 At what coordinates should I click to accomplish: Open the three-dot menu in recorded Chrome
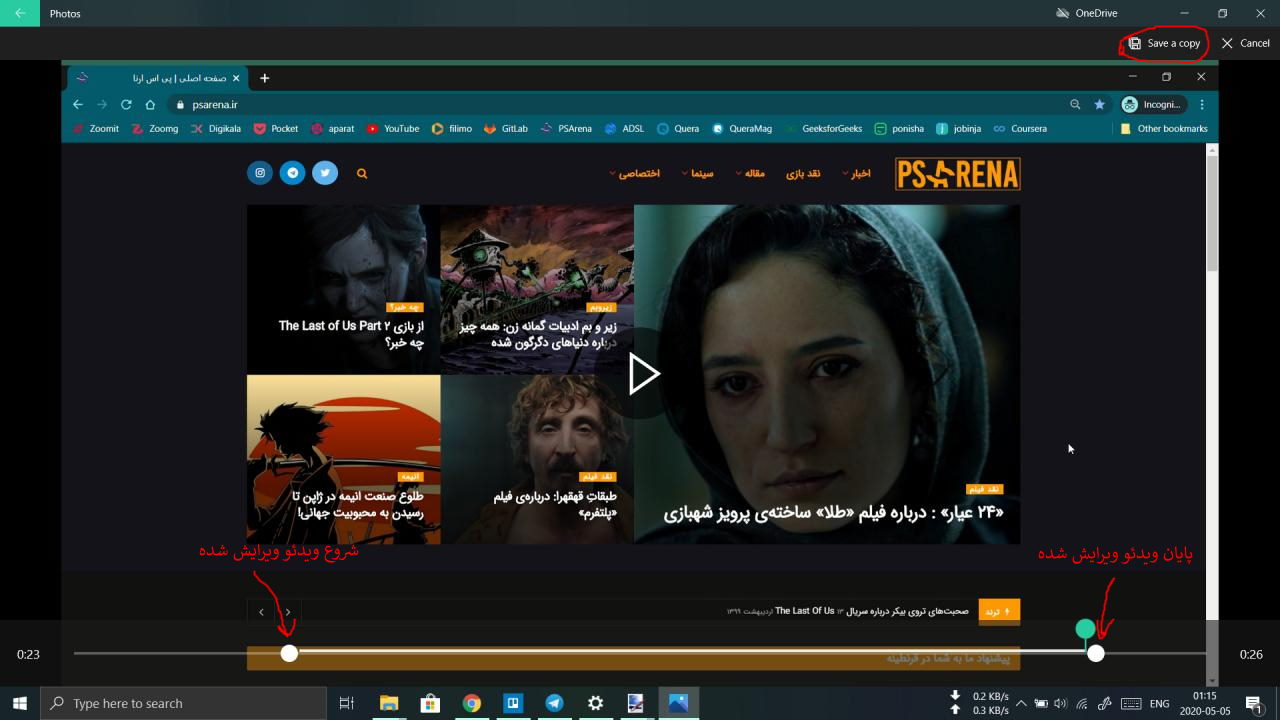click(x=1202, y=104)
